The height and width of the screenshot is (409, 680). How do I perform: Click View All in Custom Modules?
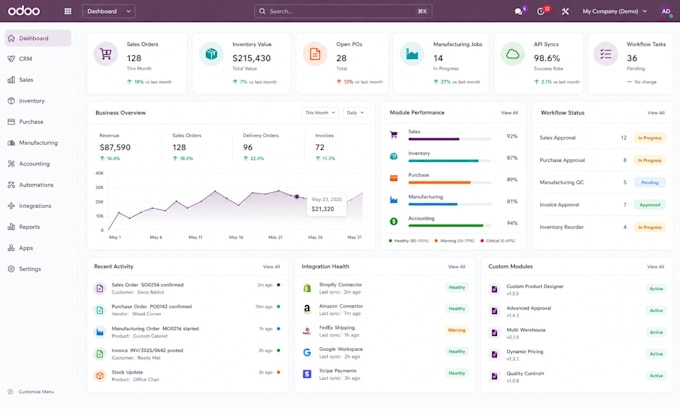coord(655,267)
